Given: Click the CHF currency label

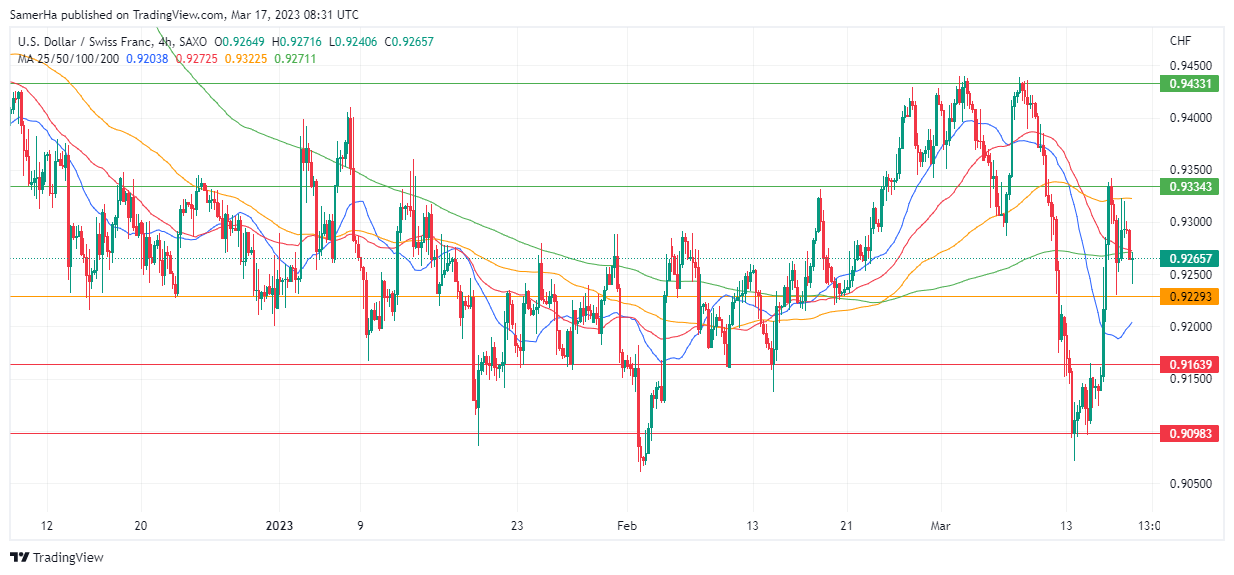Looking at the screenshot, I should [1180, 41].
